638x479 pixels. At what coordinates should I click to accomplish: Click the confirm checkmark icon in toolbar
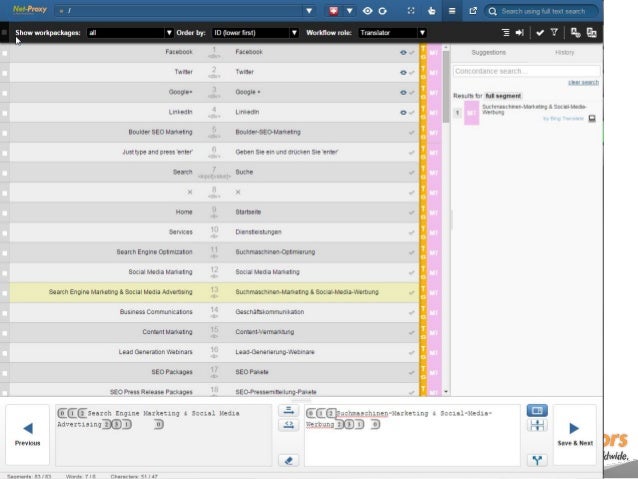click(x=540, y=32)
